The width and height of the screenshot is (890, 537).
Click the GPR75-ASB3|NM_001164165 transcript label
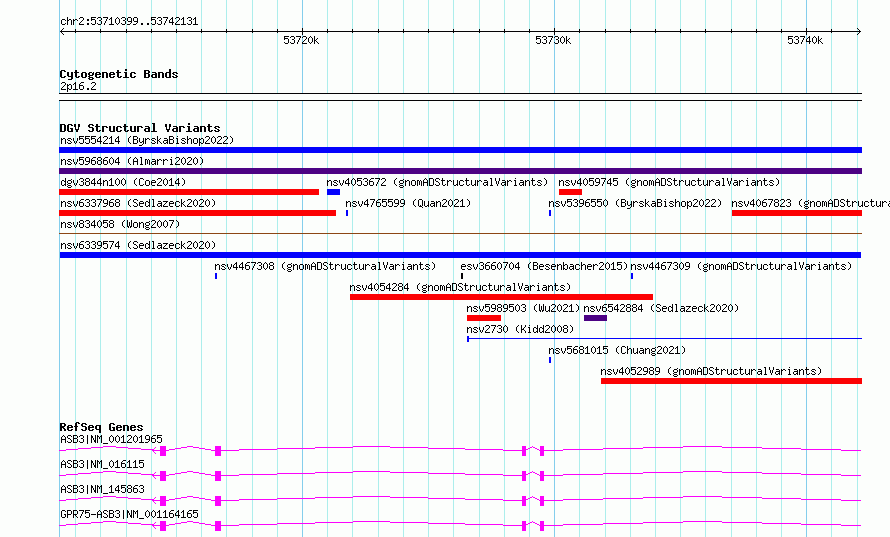point(129,514)
